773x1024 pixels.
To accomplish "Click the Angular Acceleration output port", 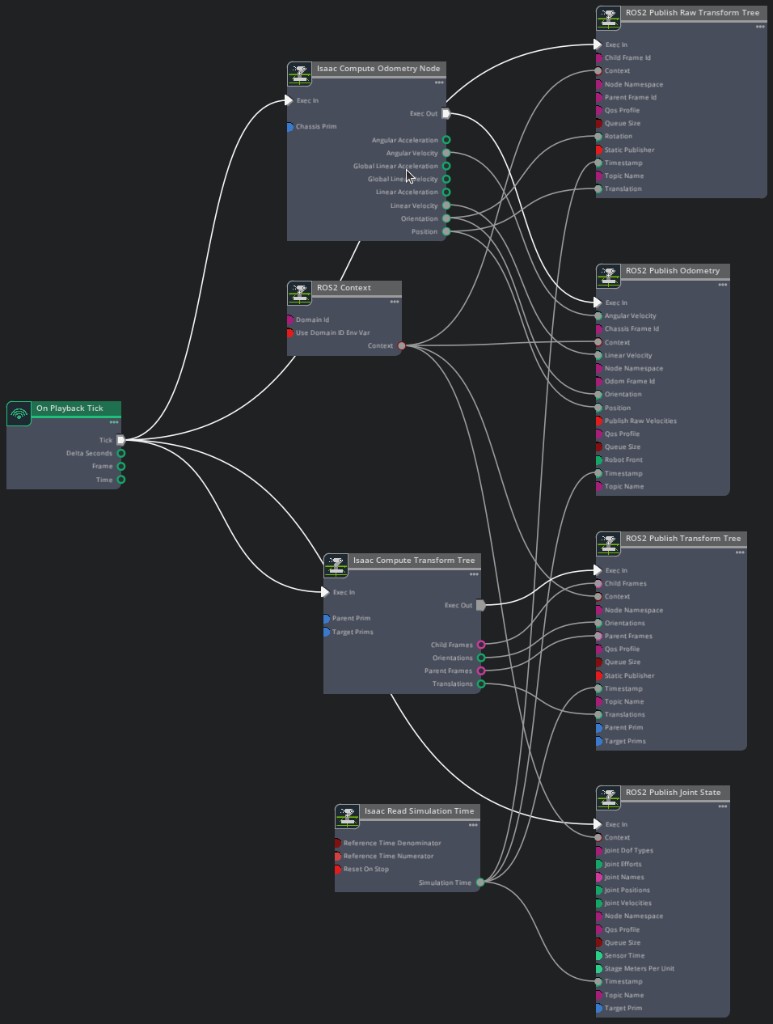I will click(446, 140).
